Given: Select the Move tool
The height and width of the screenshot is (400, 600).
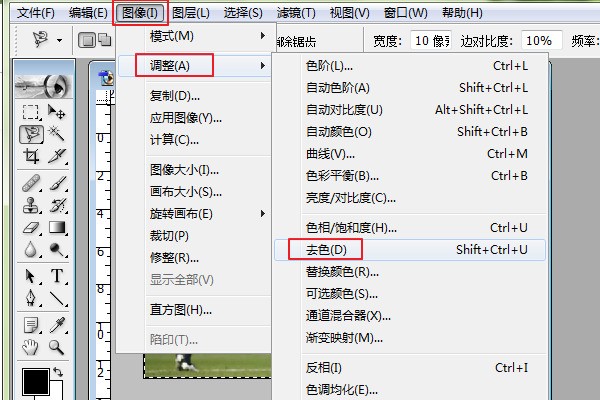Looking at the screenshot, I should point(57,113).
